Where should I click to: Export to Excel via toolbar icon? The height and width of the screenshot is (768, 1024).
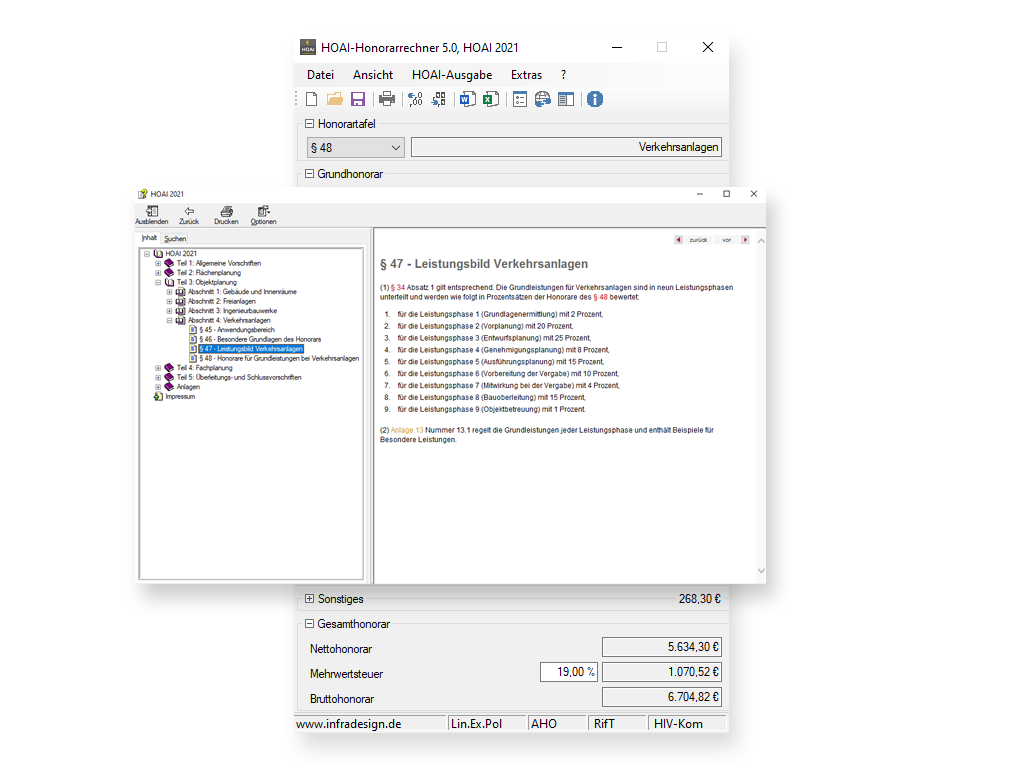[x=490, y=99]
